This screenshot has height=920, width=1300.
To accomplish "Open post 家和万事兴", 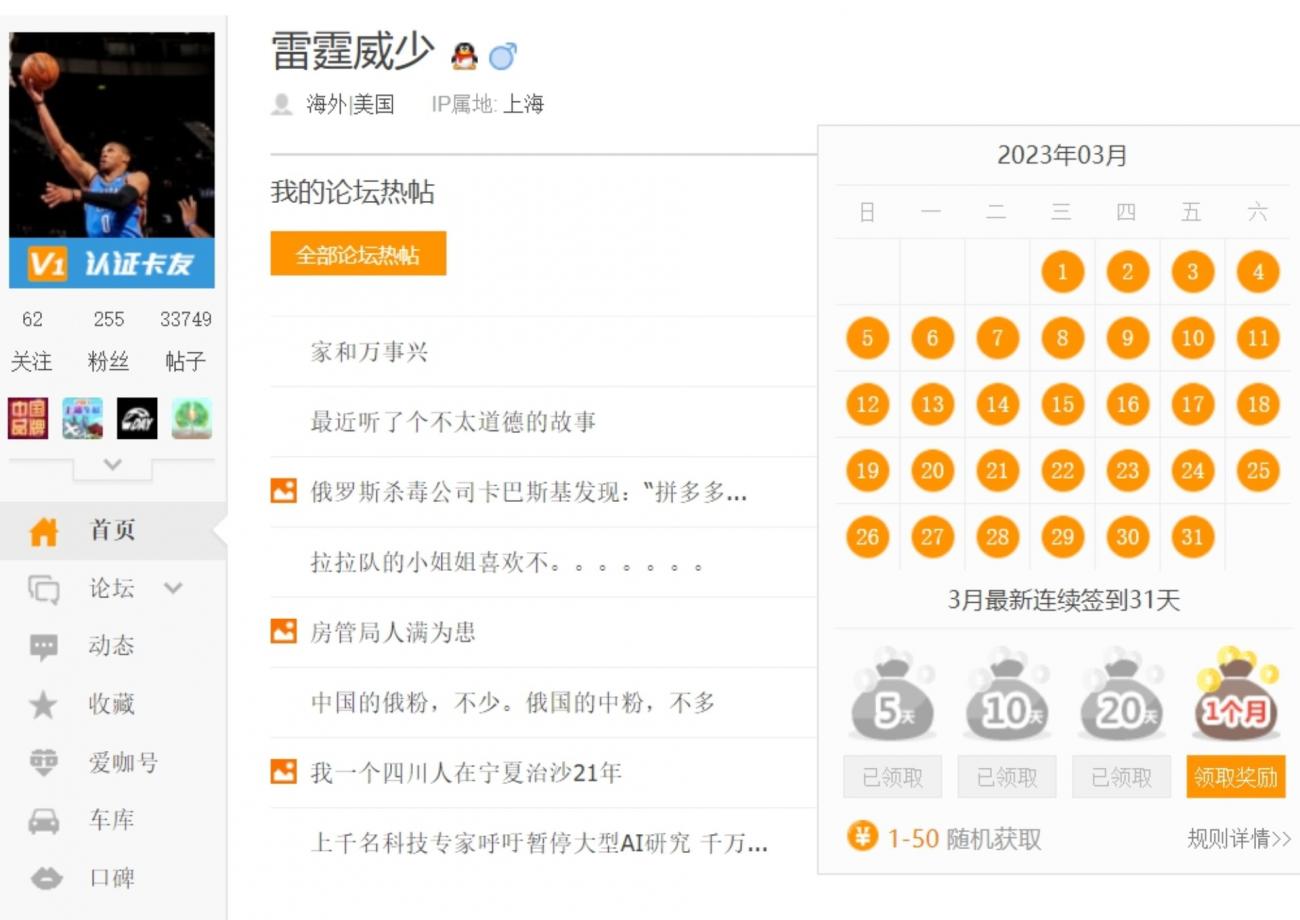I will coord(369,352).
